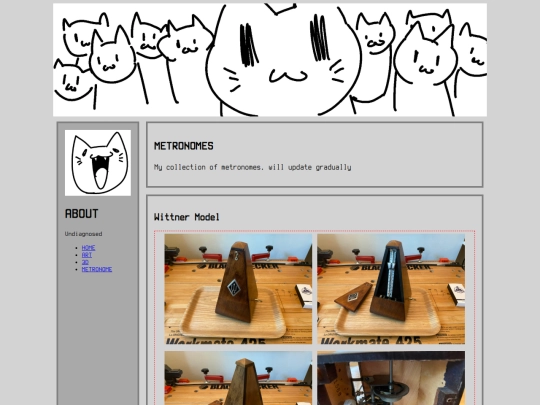Open the bottom-left metronome photo
The height and width of the screenshot is (405, 540).
pyautogui.click(x=238, y=378)
